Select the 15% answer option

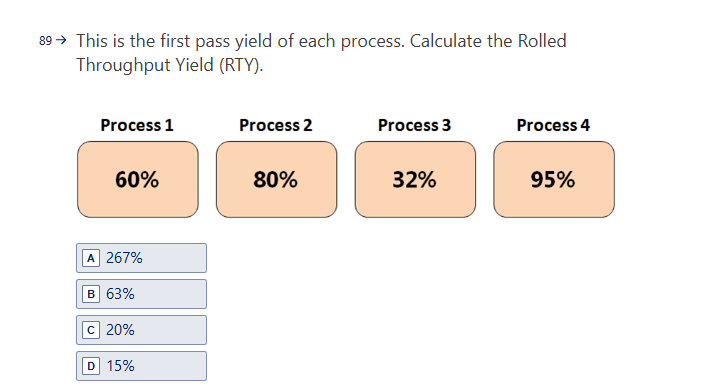click(x=141, y=366)
